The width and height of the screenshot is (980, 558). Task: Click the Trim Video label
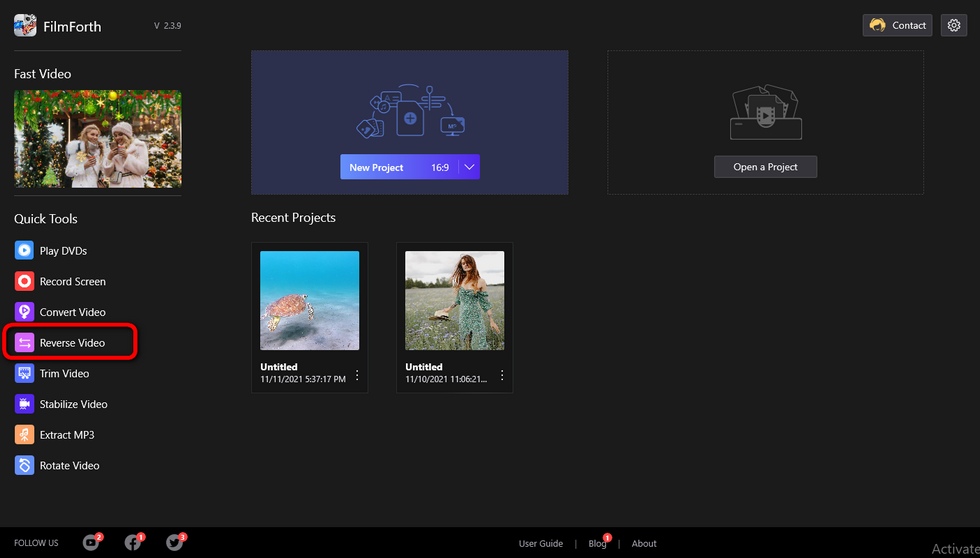click(x=64, y=373)
